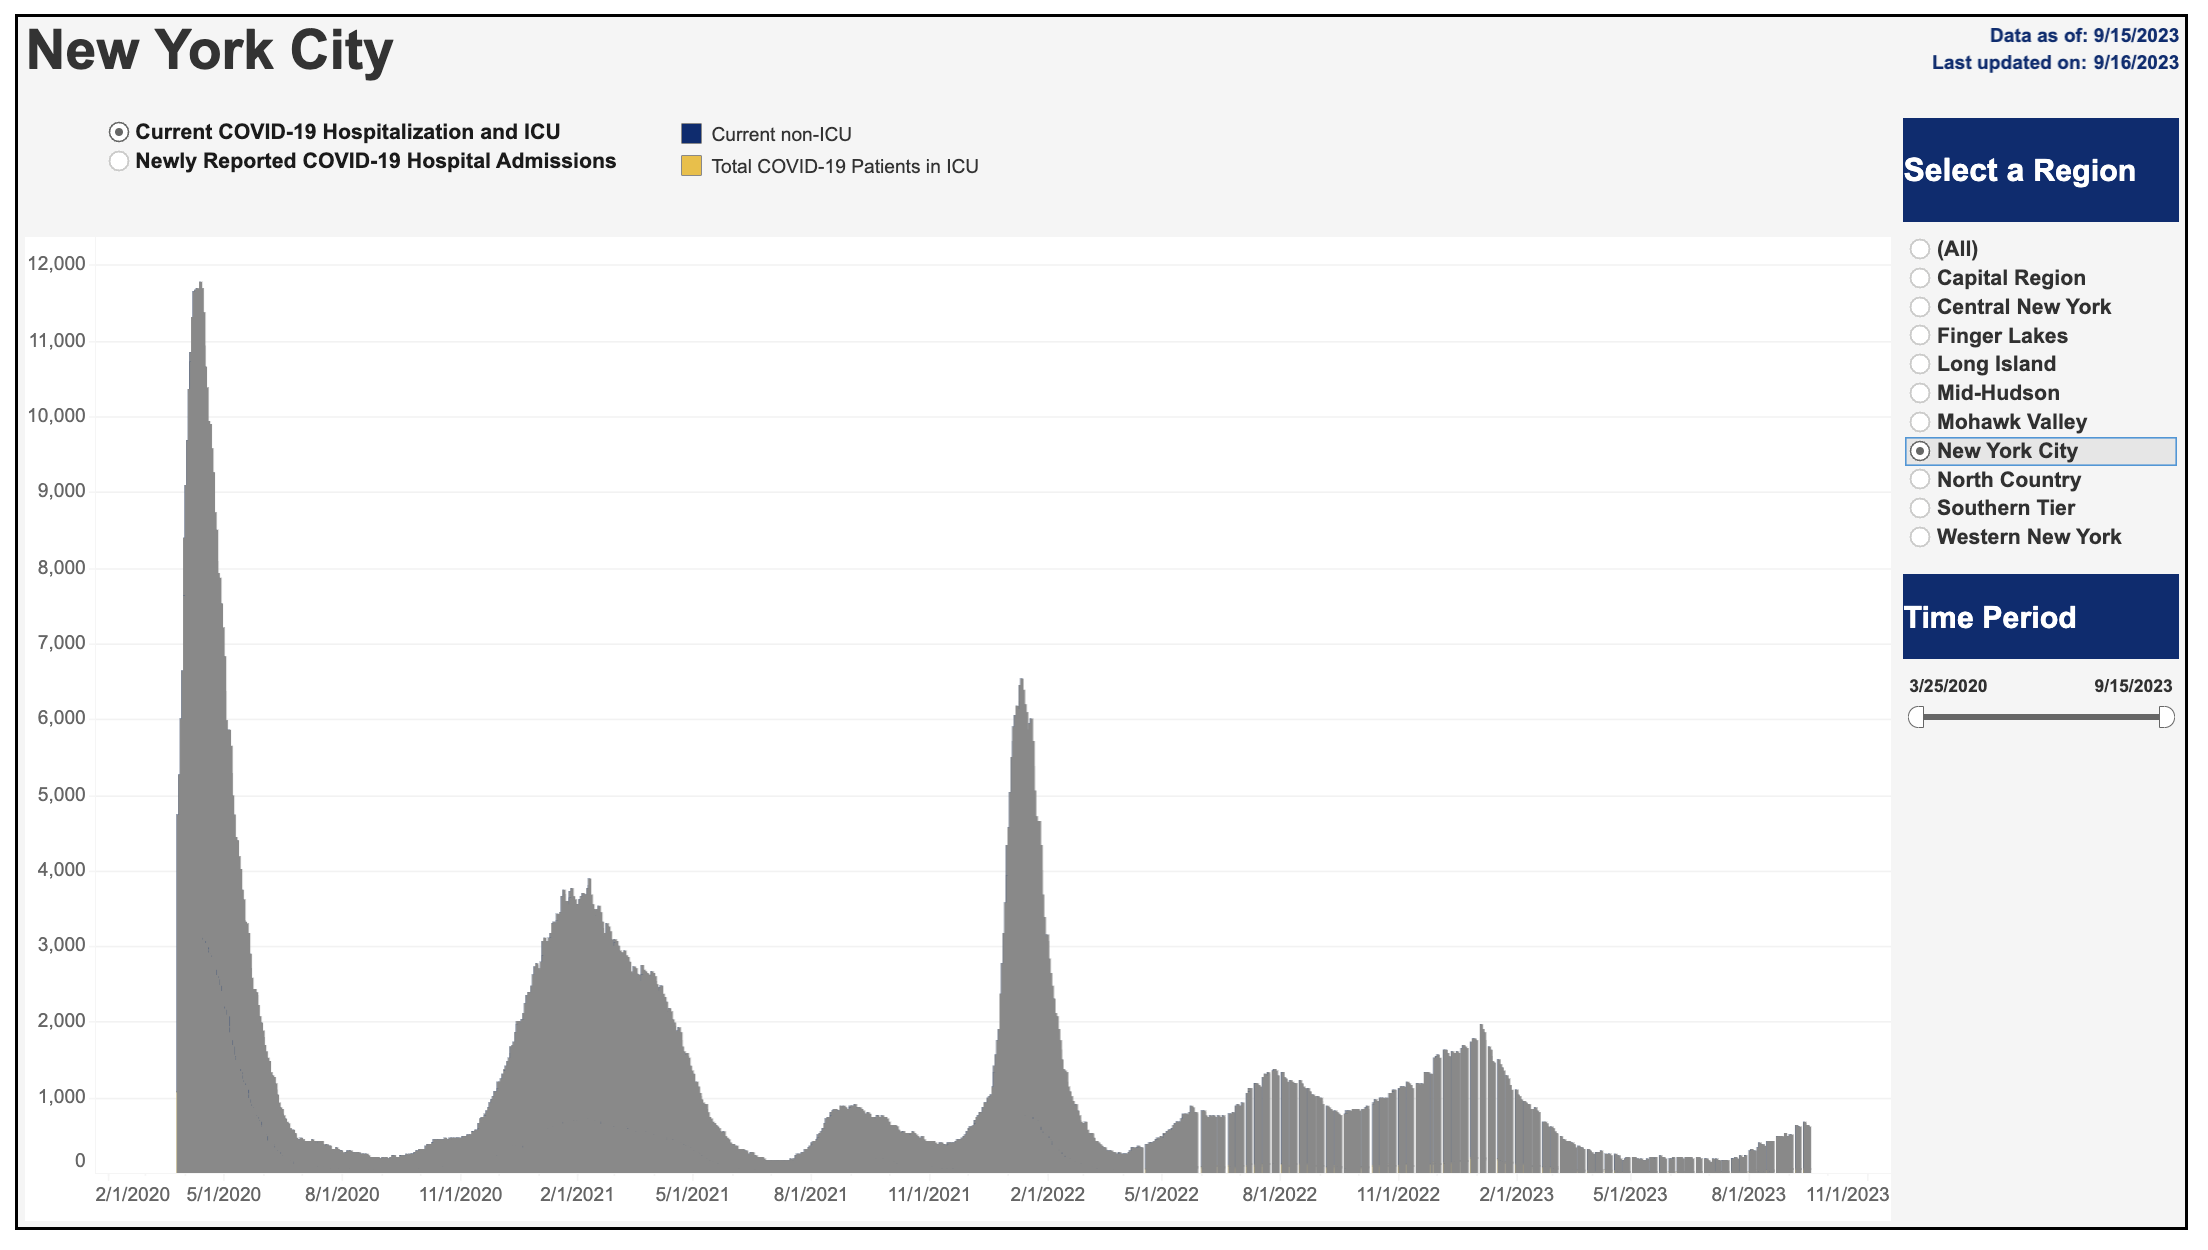2208x1250 pixels.
Task: Click the Time Period slider start handle
Action: pyautogui.click(x=1916, y=717)
